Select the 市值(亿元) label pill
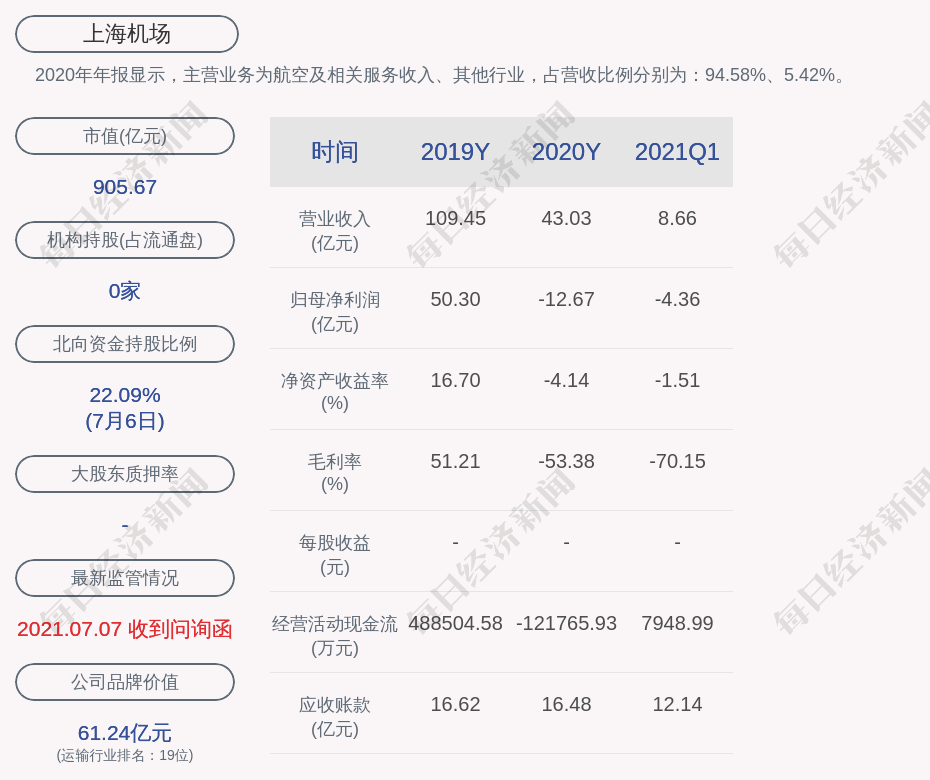Image resolution: width=930 pixels, height=780 pixels. coord(125,136)
